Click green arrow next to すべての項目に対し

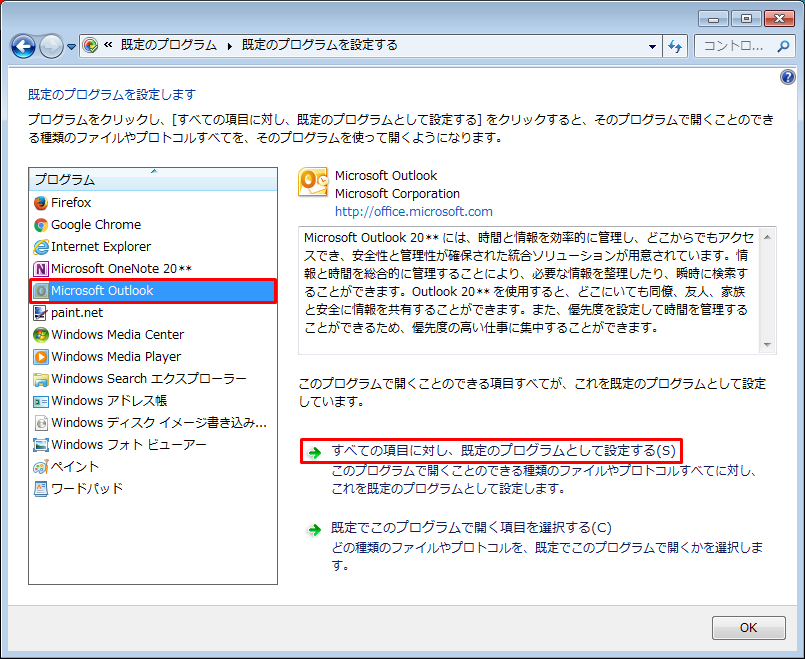[x=314, y=452]
